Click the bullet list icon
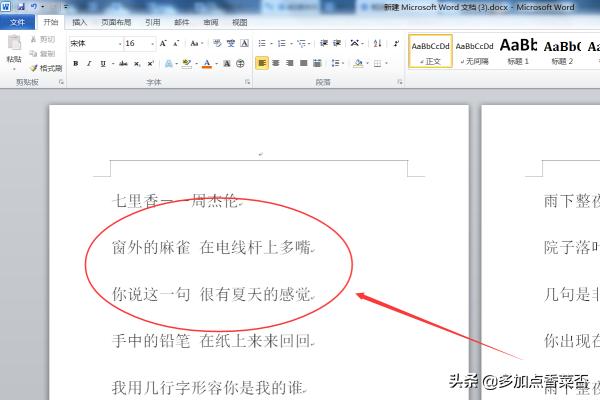The height and width of the screenshot is (400, 600). click(262, 43)
